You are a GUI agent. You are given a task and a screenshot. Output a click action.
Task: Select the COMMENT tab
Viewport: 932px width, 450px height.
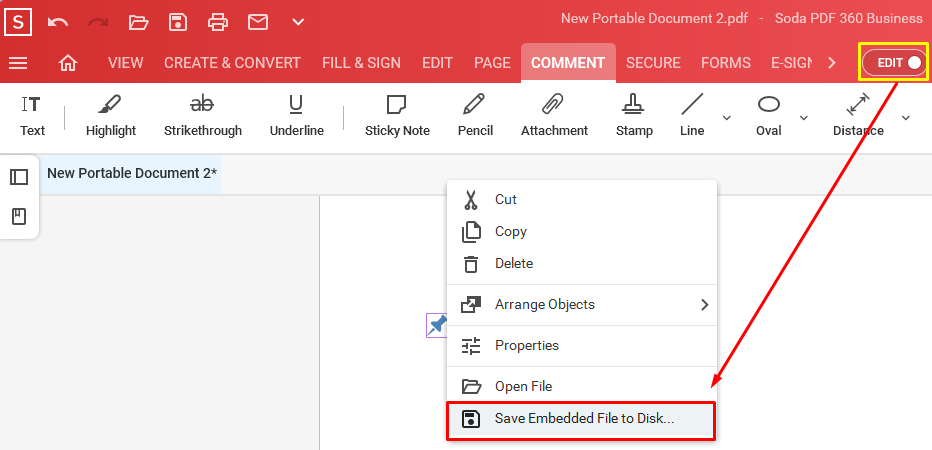(568, 63)
